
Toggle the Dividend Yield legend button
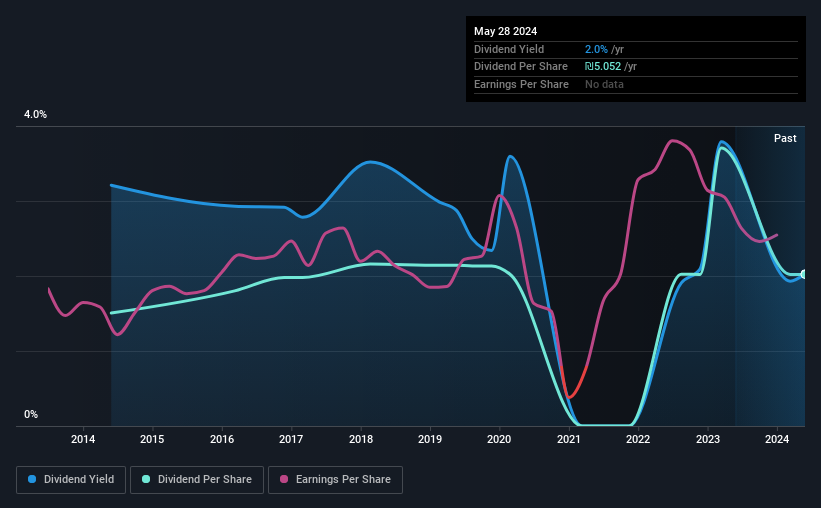click(71, 480)
